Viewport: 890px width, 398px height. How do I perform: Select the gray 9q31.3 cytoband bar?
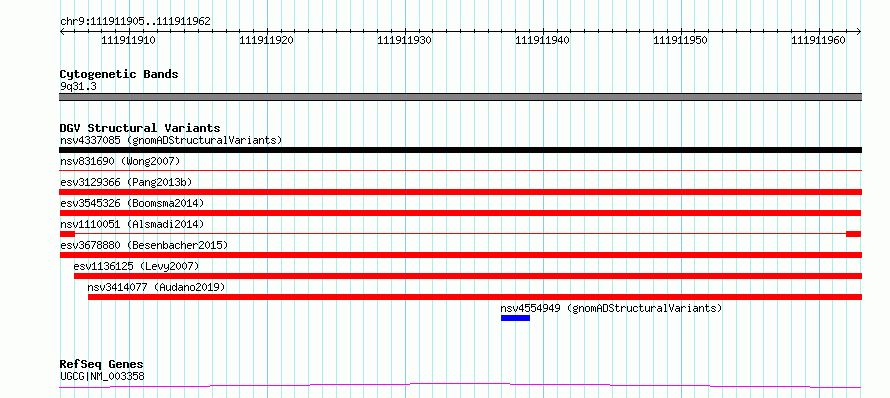(x=460, y=97)
